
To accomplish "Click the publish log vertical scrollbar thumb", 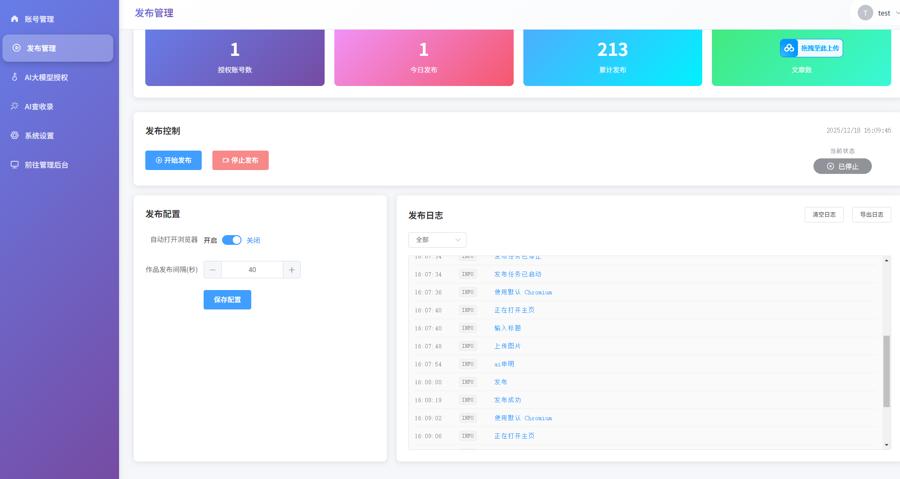I will [x=886, y=371].
